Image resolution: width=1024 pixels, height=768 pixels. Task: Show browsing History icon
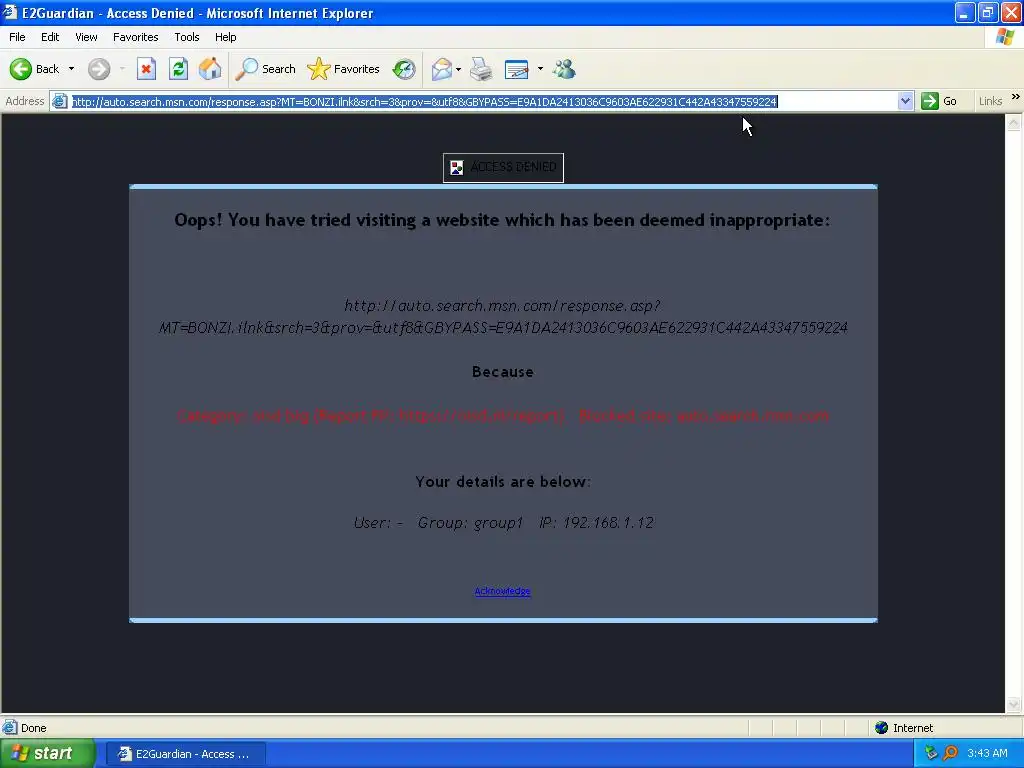(404, 69)
